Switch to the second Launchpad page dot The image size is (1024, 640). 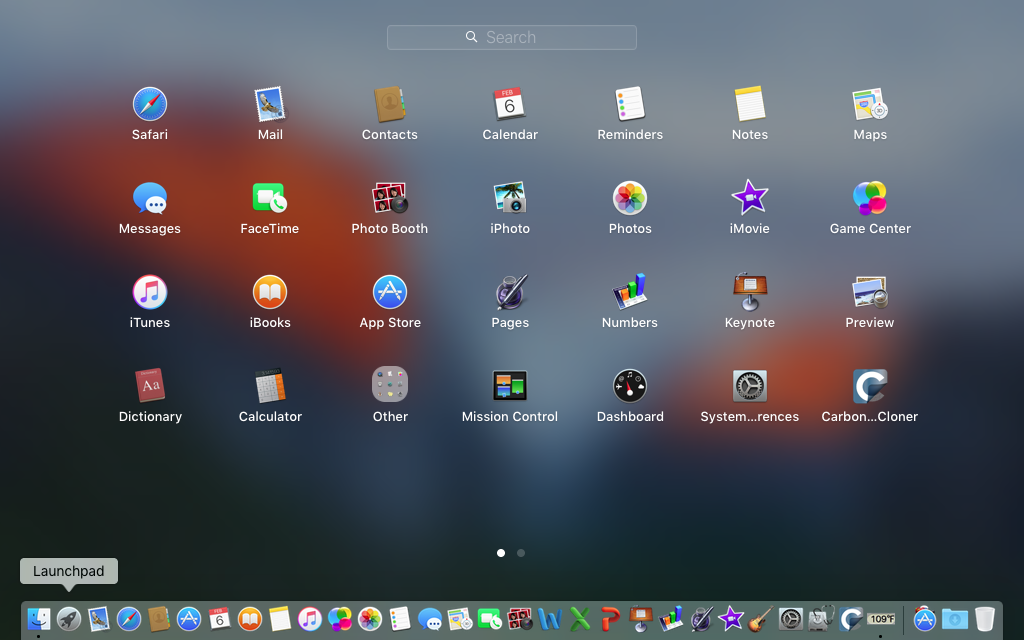pos(521,553)
